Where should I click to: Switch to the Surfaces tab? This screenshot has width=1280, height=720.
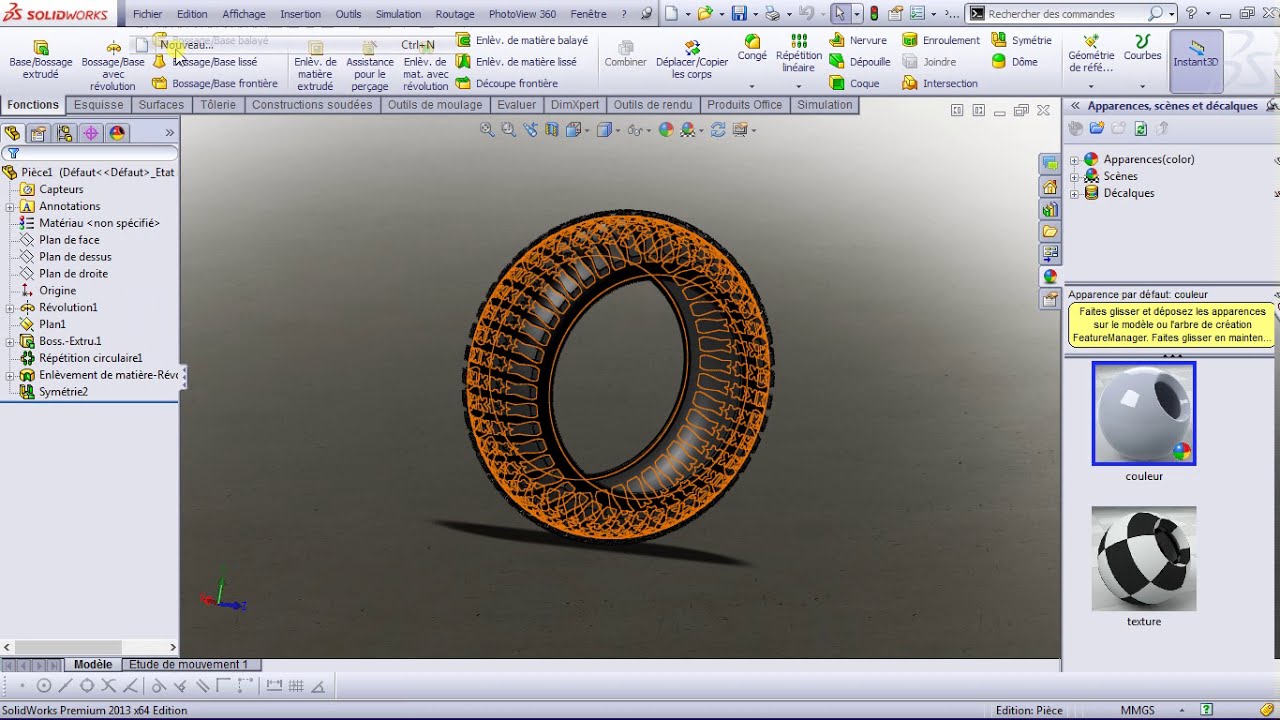pyautogui.click(x=161, y=105)
